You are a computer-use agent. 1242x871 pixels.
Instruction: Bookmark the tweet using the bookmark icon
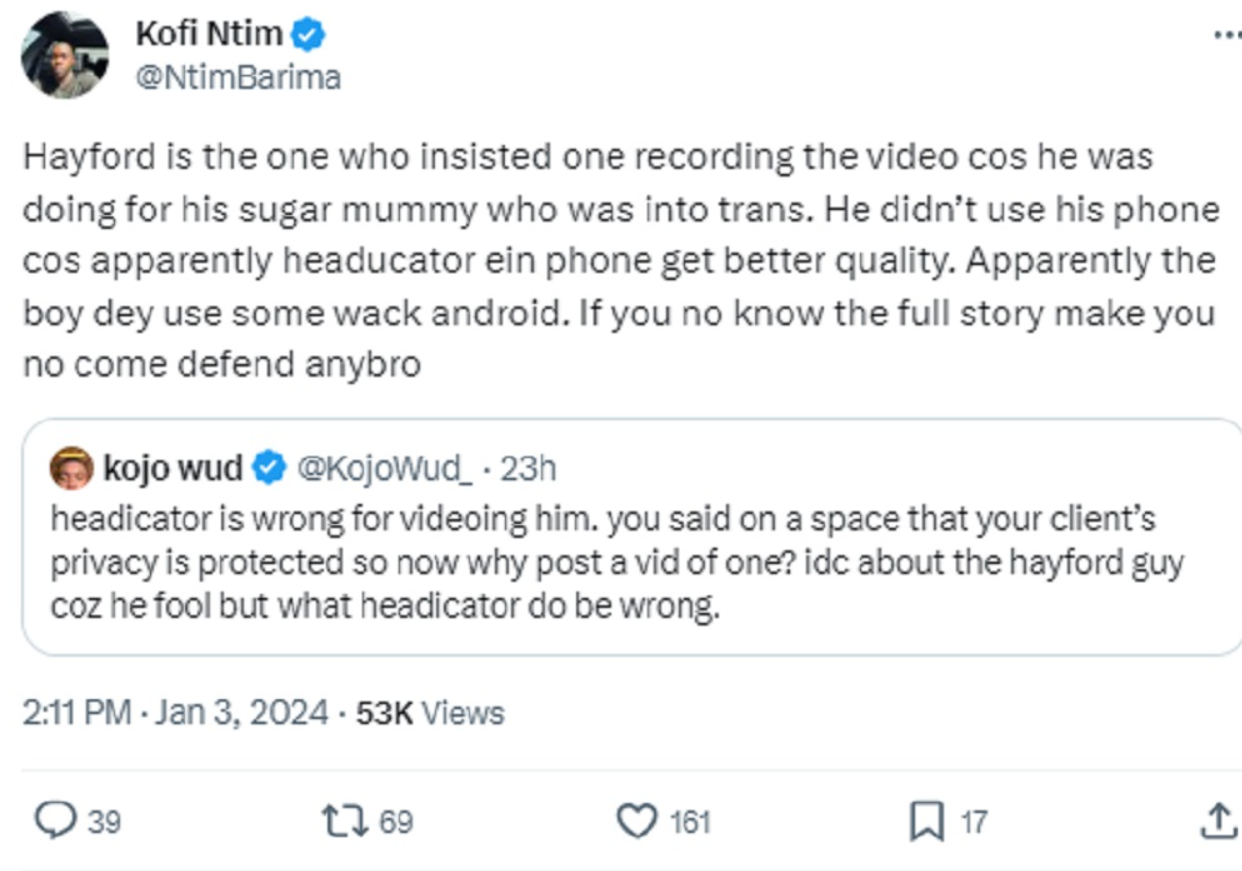[928, 820]
